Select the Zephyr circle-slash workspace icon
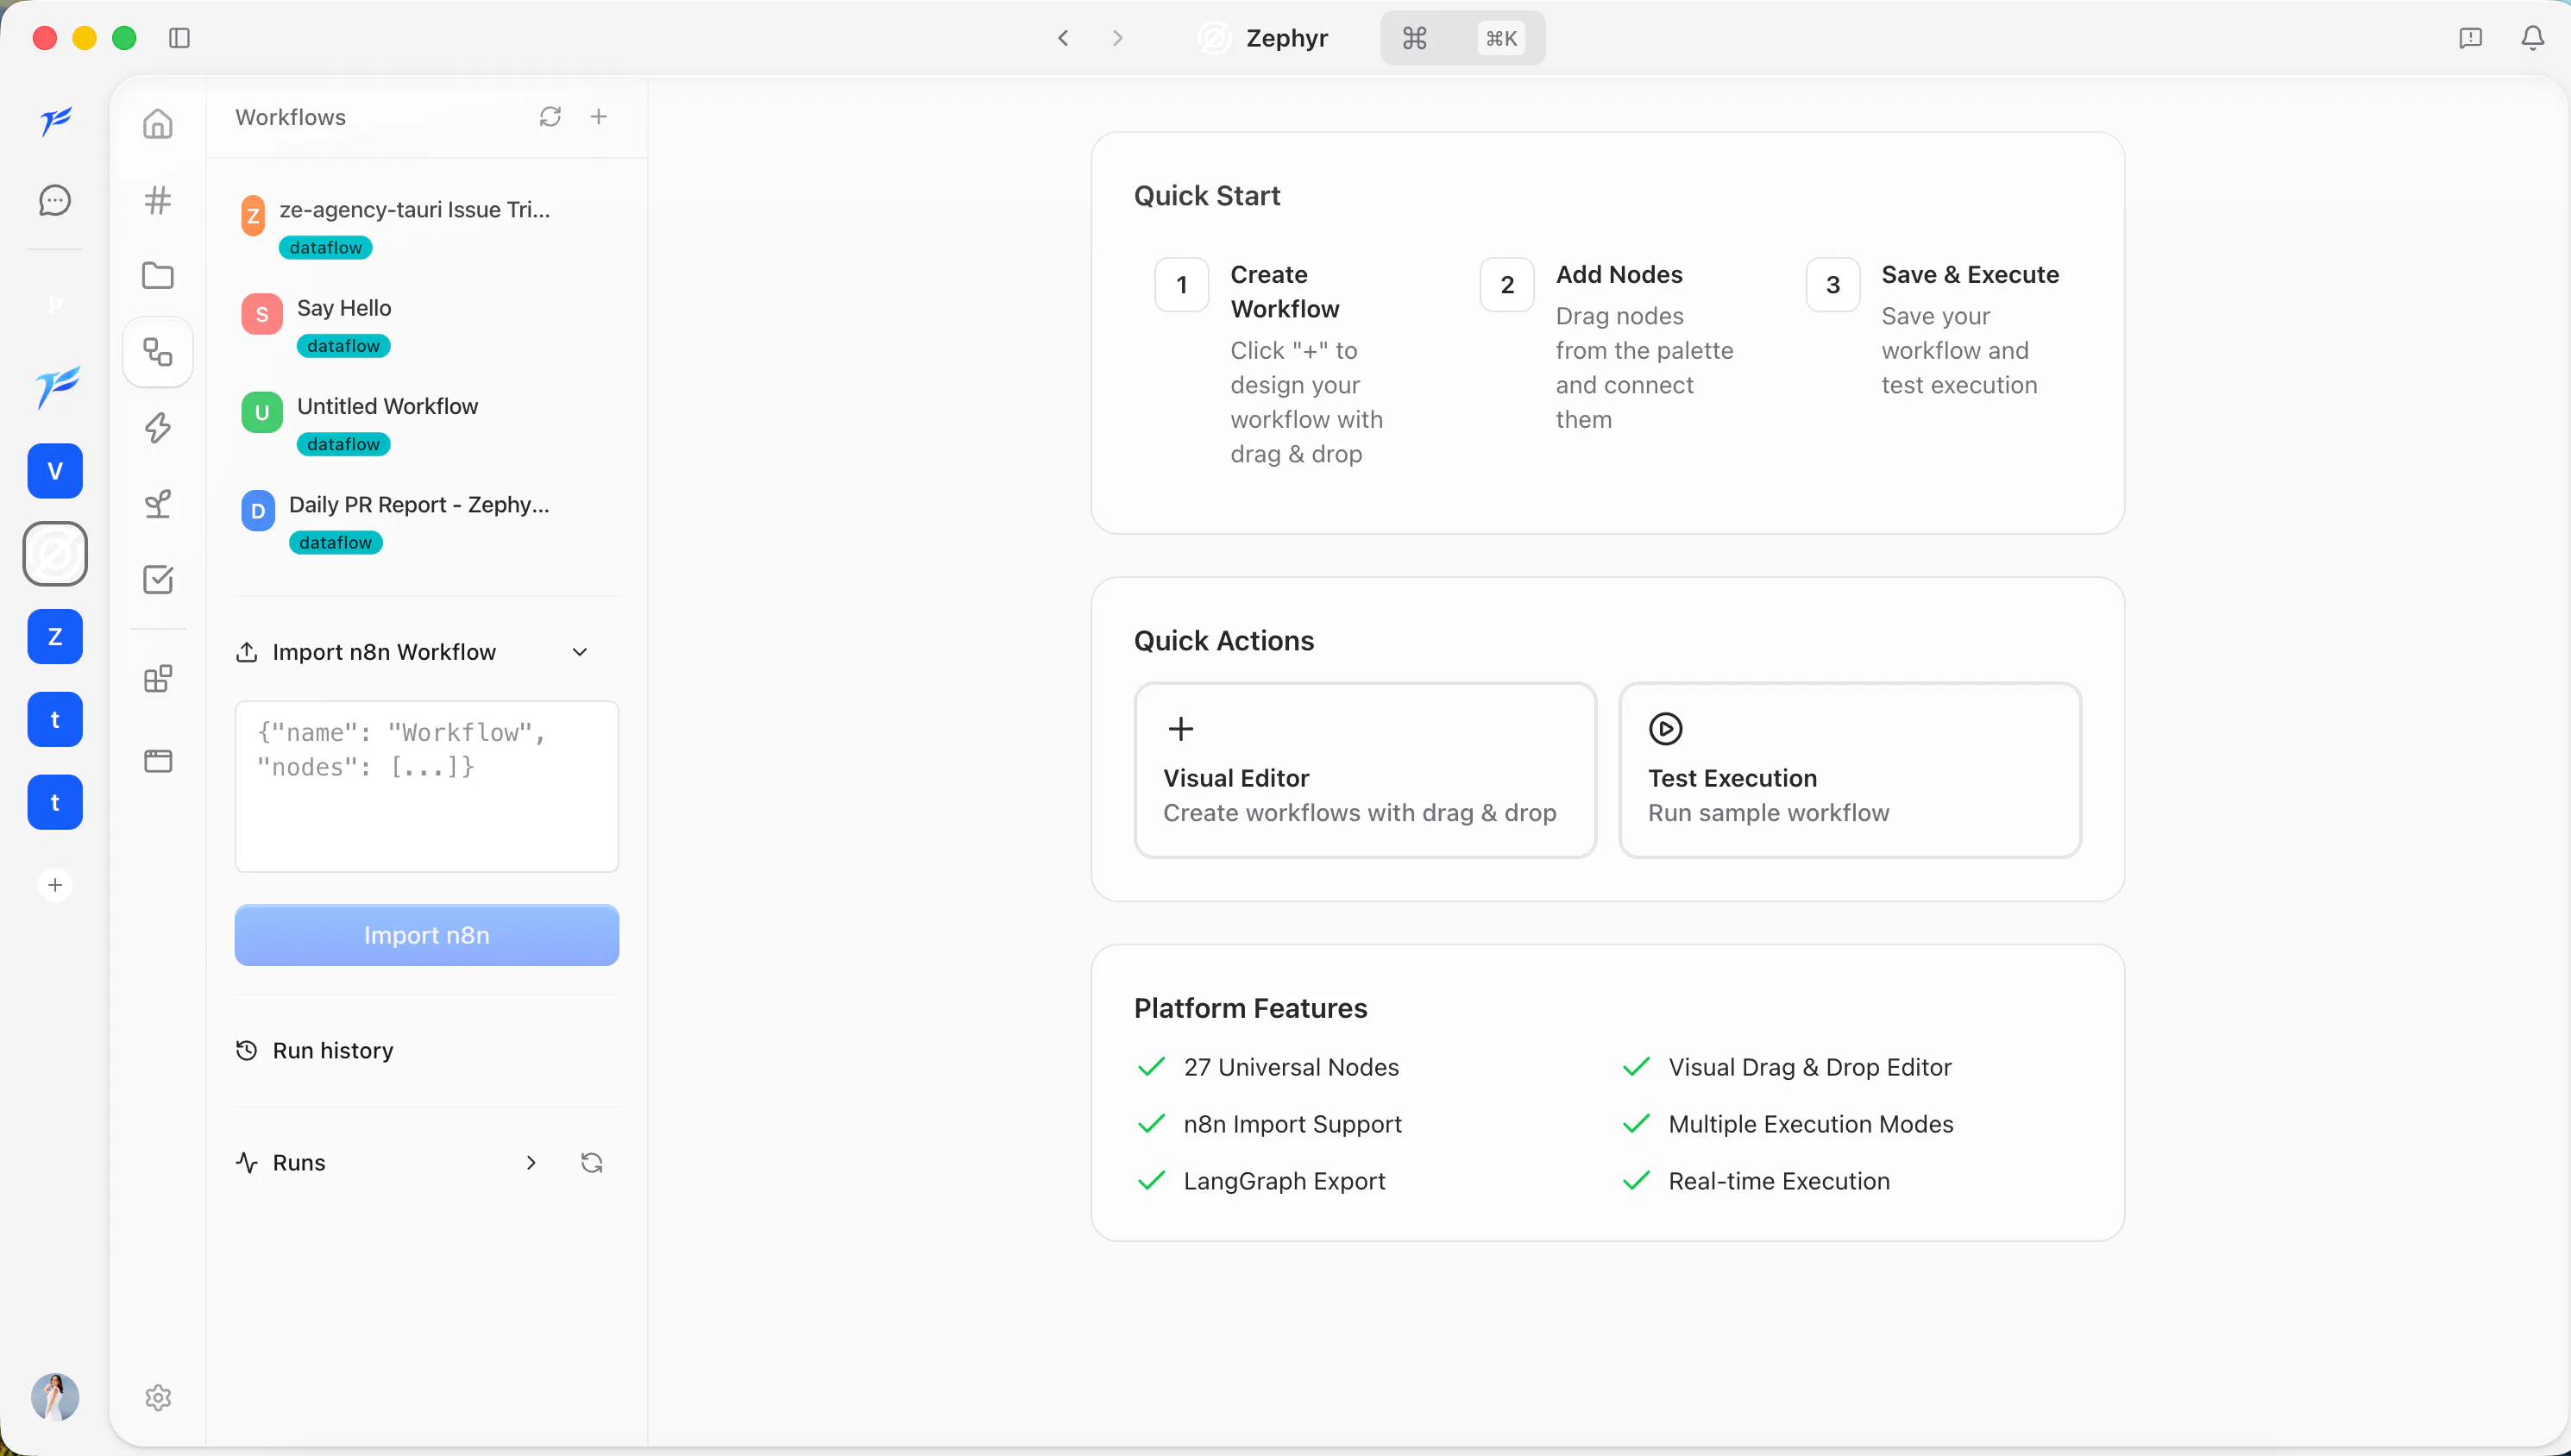 pyautogui.click(x=55, y=554)
